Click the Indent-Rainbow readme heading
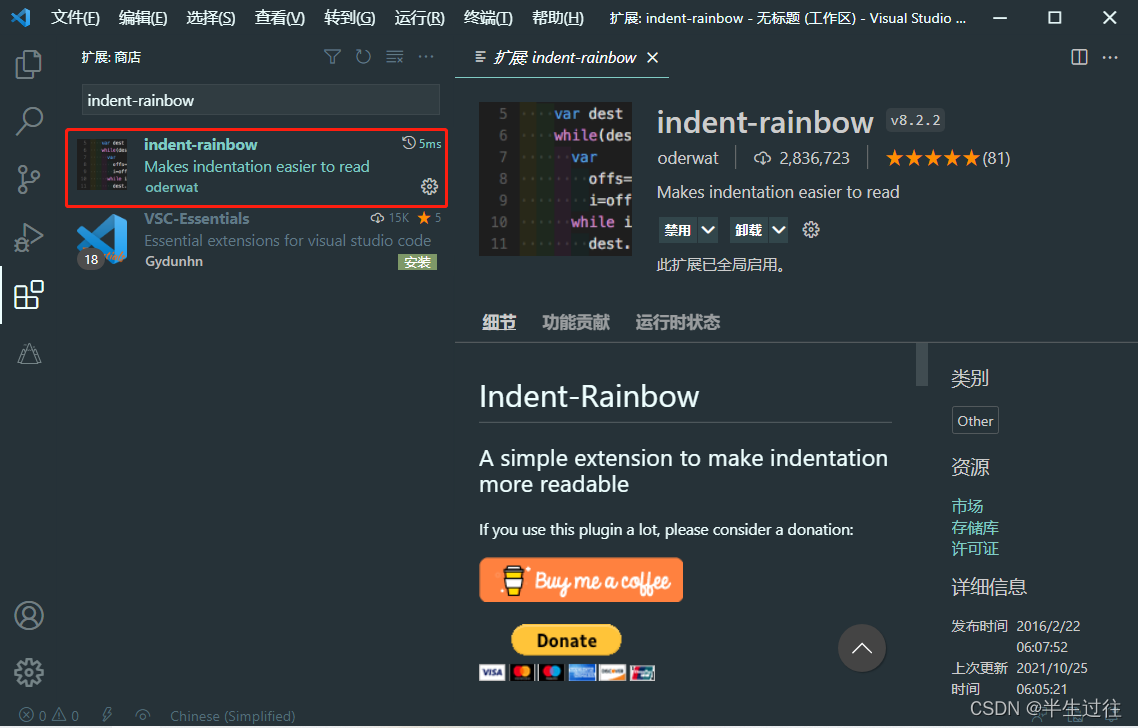The height and width of the screenshot is (728, 1138). (589, 396)
